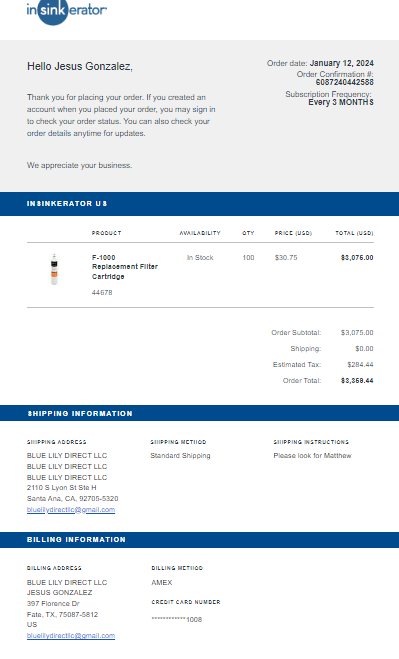399x659 pixels.
Task: Click the In Stock availability text
Action: pos(200,258)
